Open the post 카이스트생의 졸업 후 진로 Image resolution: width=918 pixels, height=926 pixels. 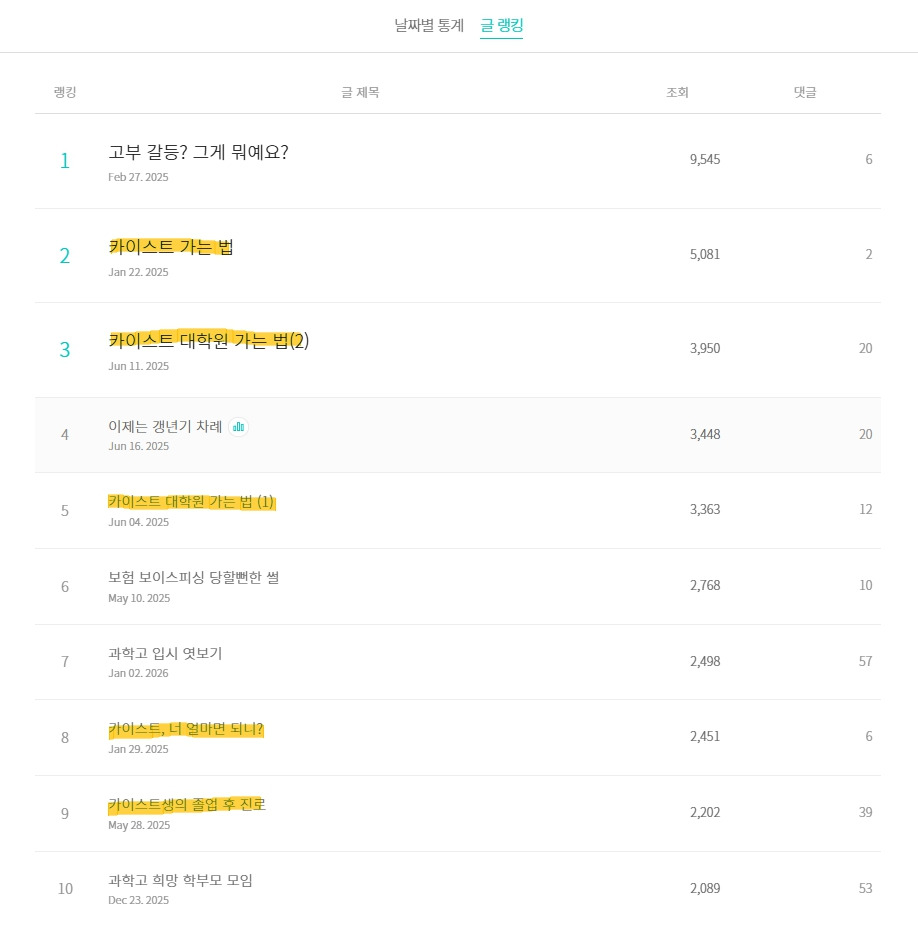186,805
